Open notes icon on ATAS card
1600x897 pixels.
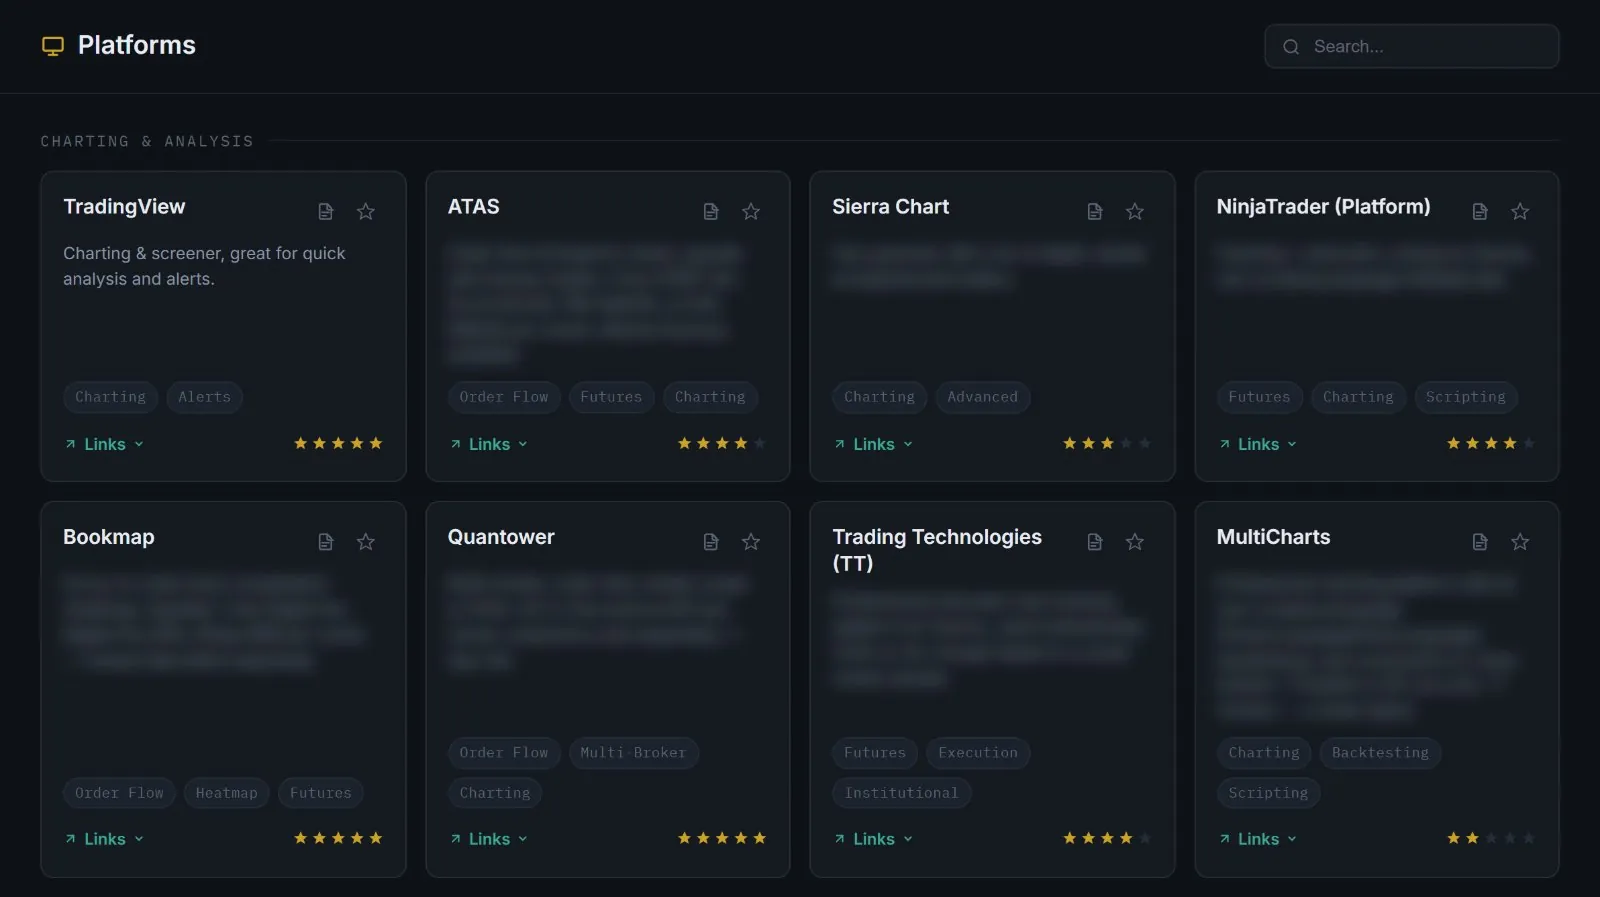click(x=711, y=211)
